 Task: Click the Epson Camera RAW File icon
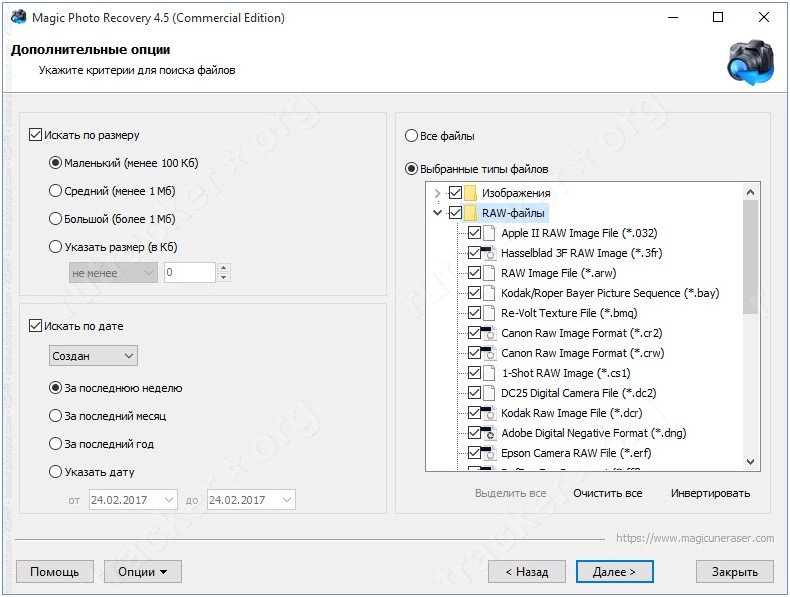(489, 453)
